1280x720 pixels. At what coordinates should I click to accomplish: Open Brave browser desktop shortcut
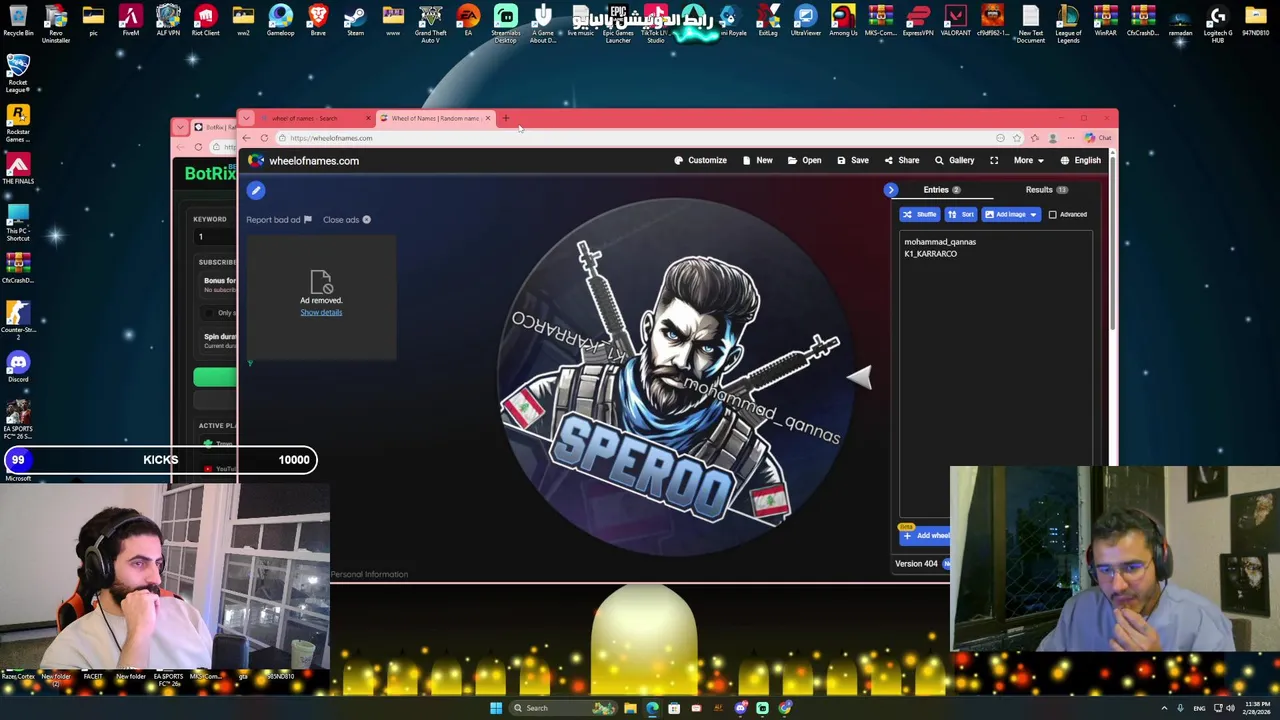coord(318,21)
